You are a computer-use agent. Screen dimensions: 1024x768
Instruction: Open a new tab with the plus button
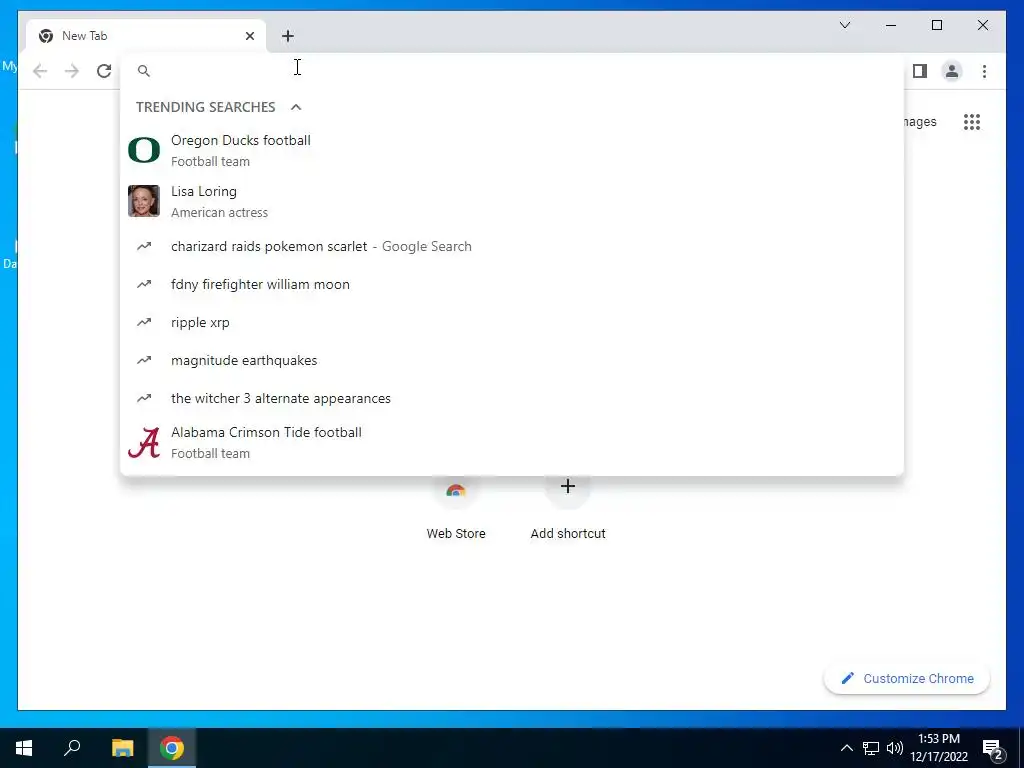coord(288,36)
